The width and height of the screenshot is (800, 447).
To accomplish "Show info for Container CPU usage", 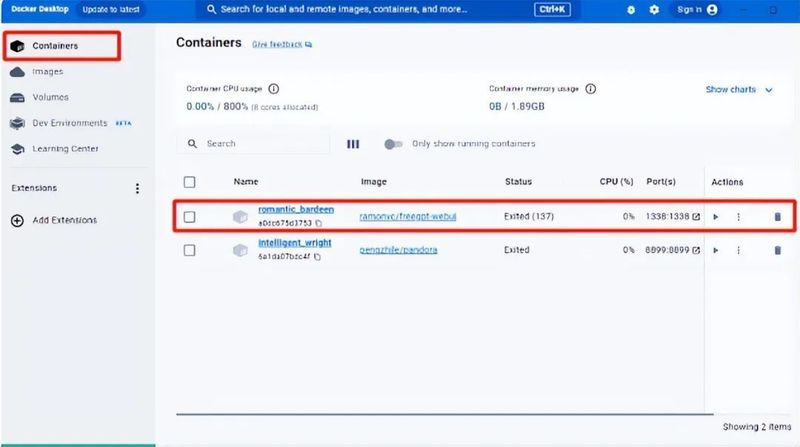I will tap(273, 89).
